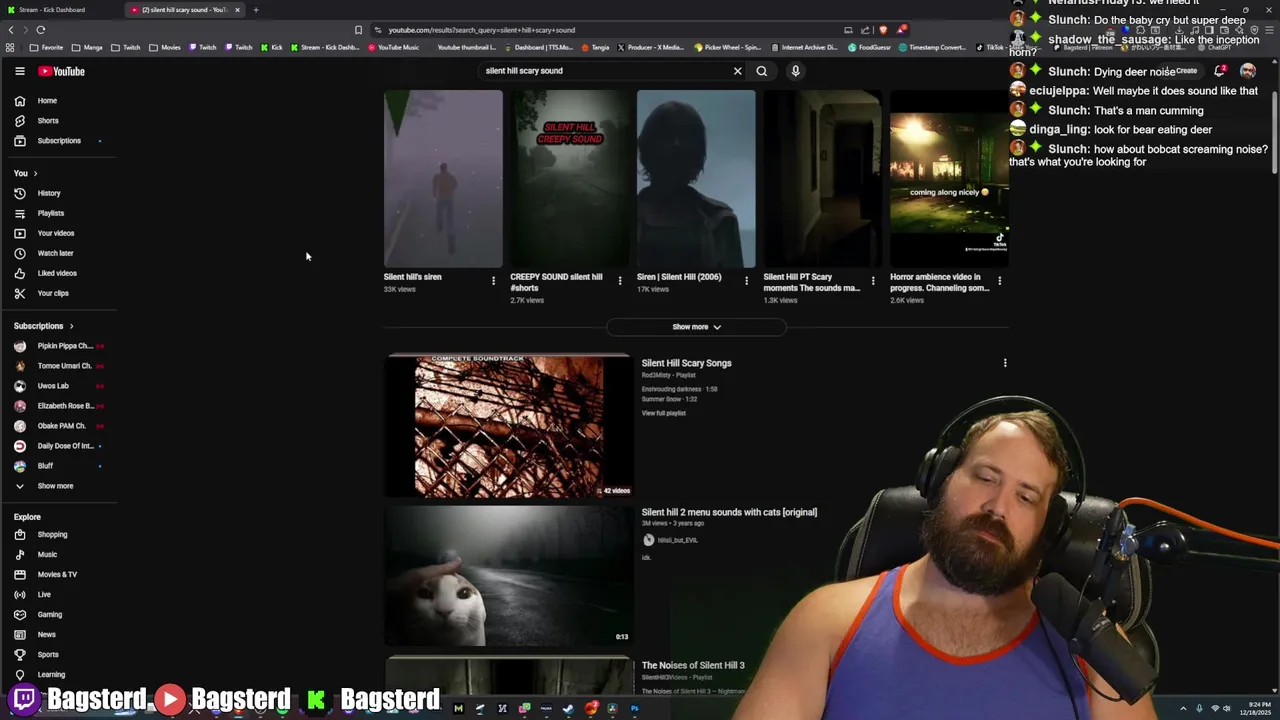Screen dimensions: 1280x720
Task: Open options for Horror ambience video short
Action: [x=999, y=281]
